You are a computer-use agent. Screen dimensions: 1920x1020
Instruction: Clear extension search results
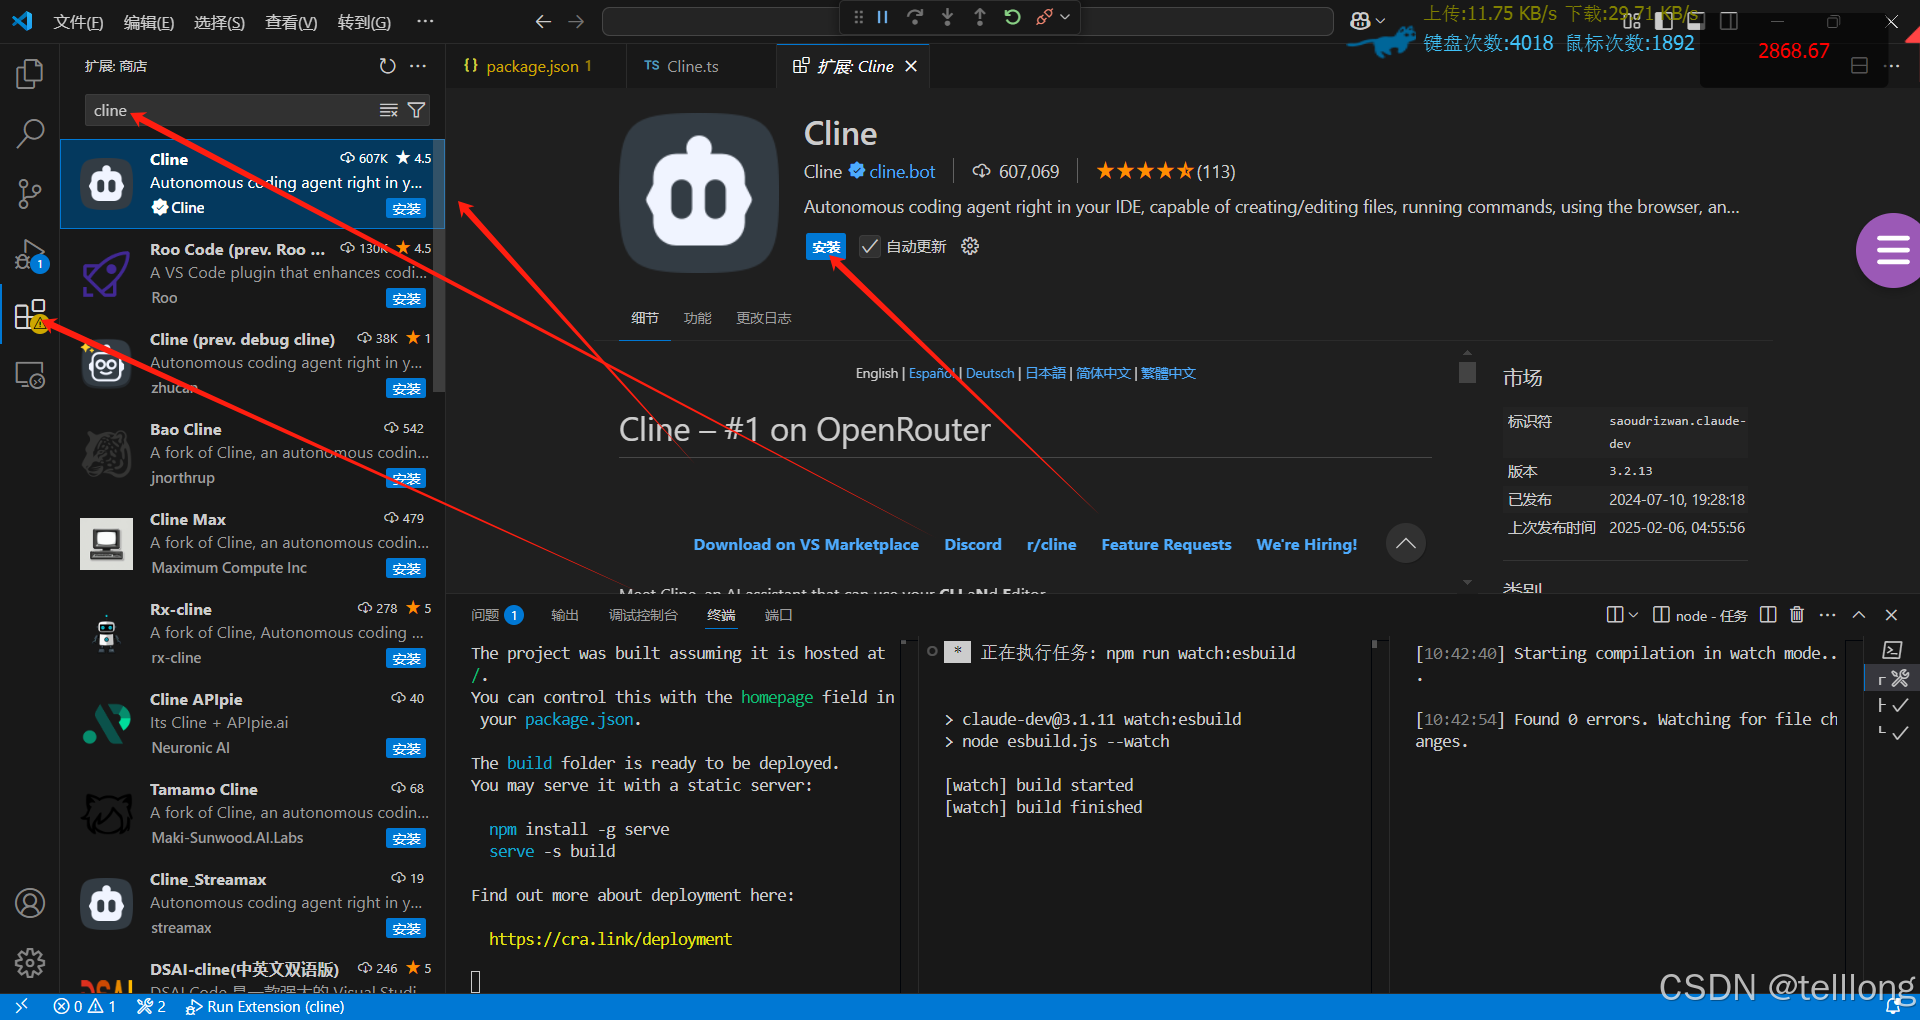point(388,110)
